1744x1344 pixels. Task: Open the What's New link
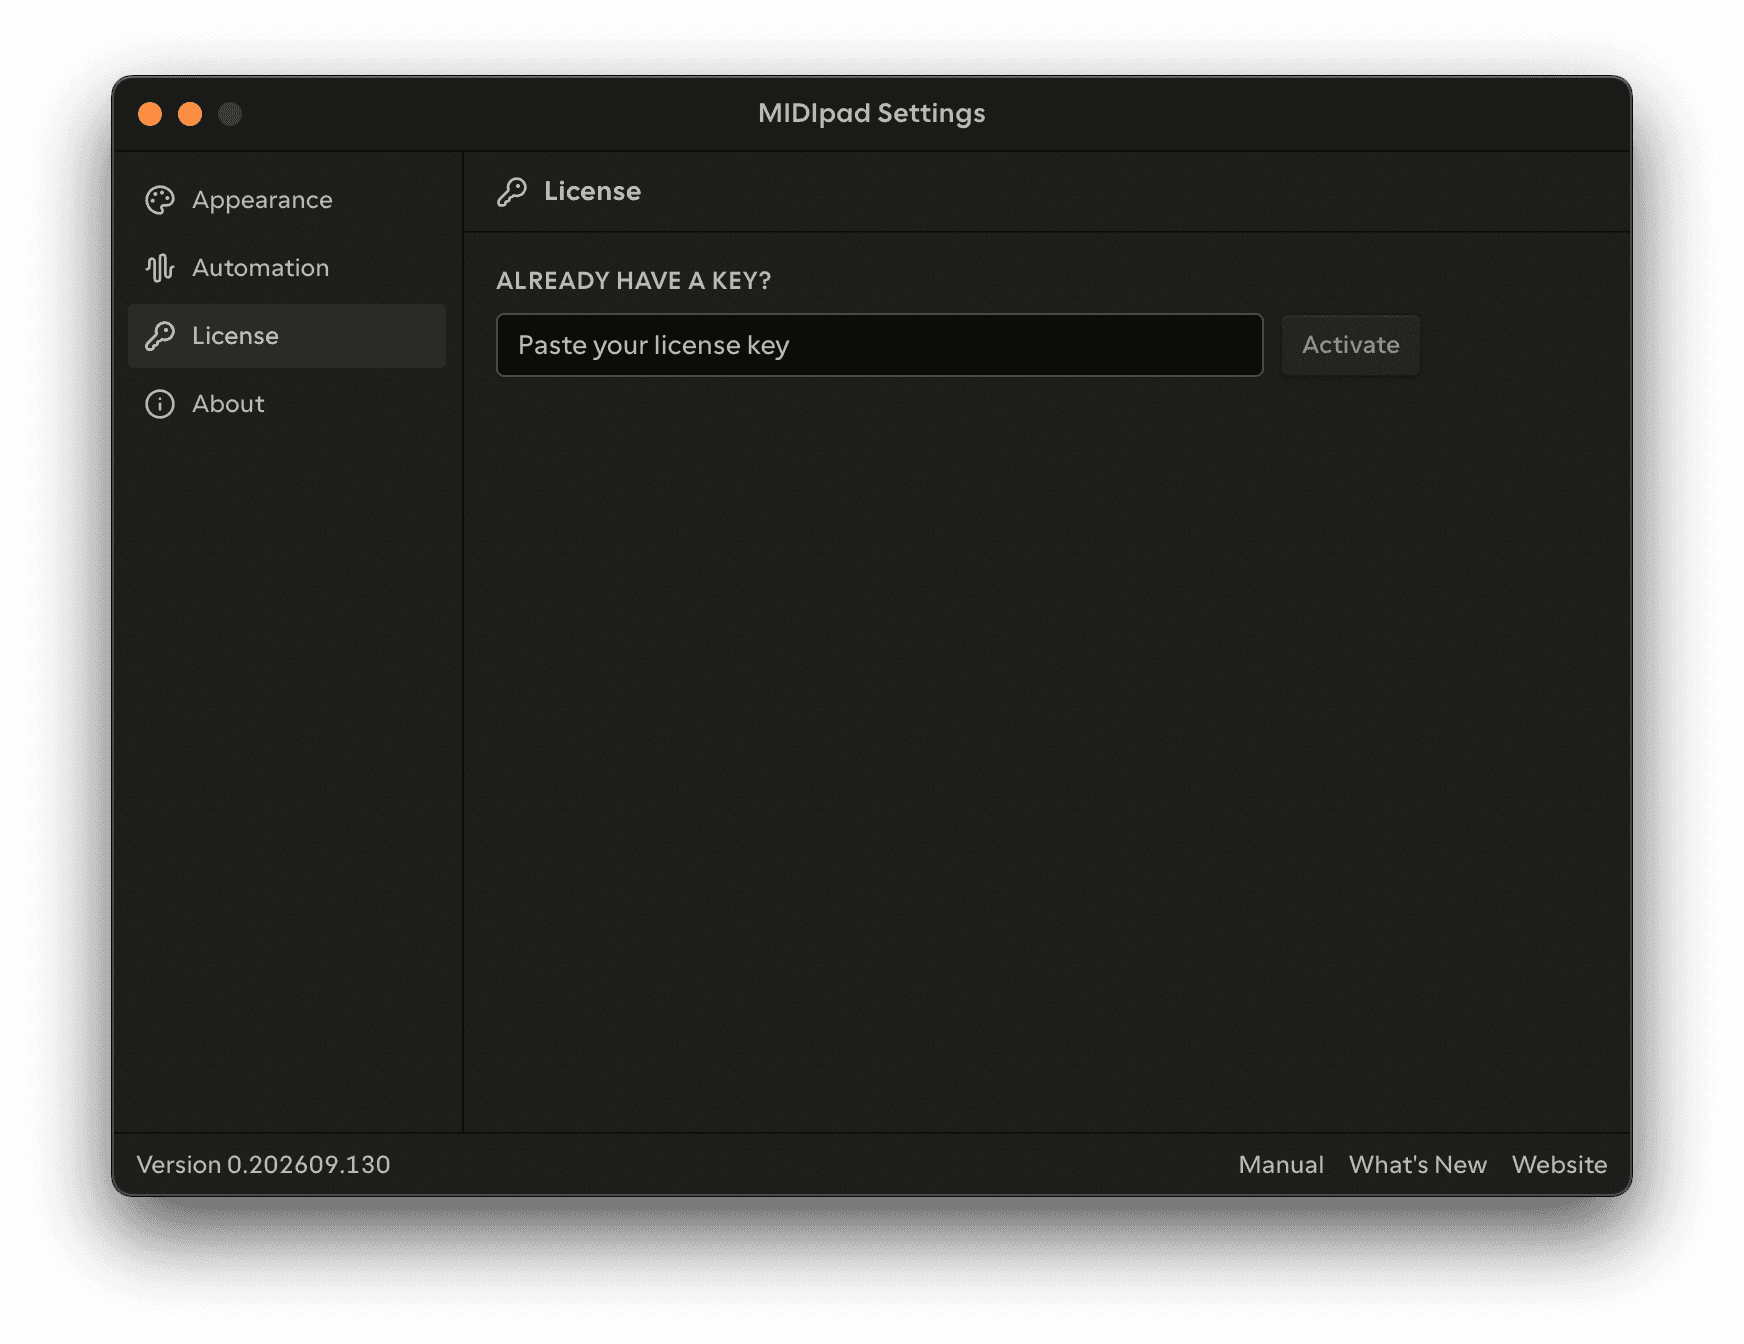click(x=1418, y=1165)
